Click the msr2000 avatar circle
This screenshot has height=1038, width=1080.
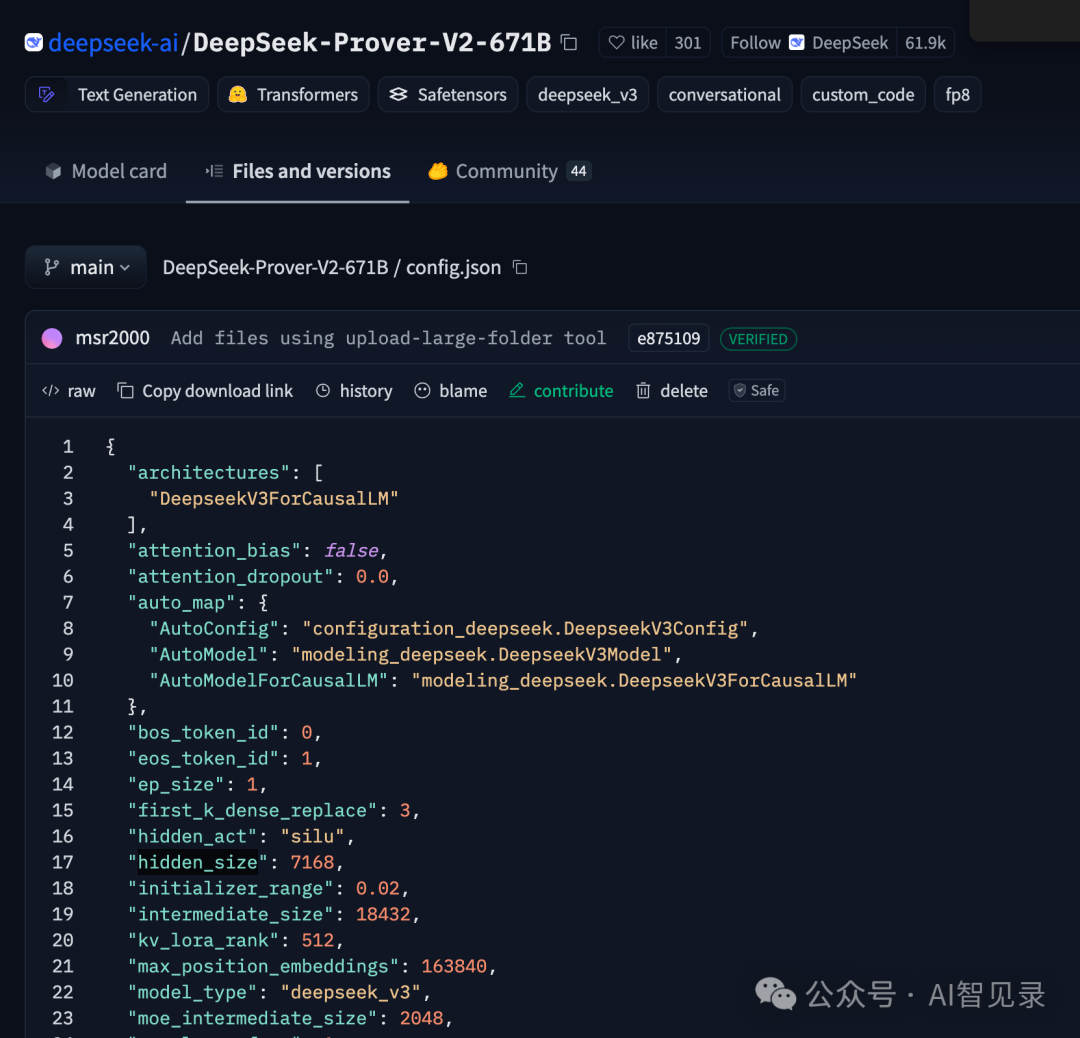pyautogui.click(x=52, y=338)
